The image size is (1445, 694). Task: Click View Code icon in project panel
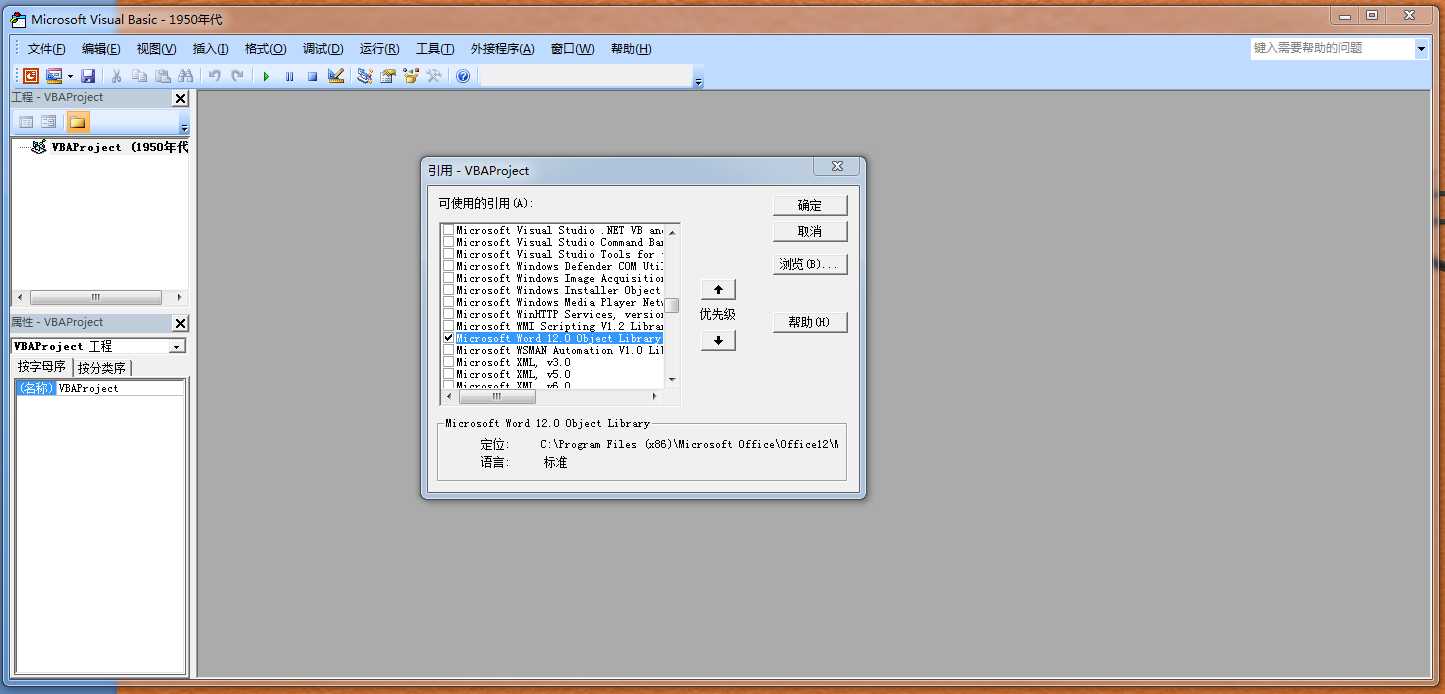click(x=26, y=122)
